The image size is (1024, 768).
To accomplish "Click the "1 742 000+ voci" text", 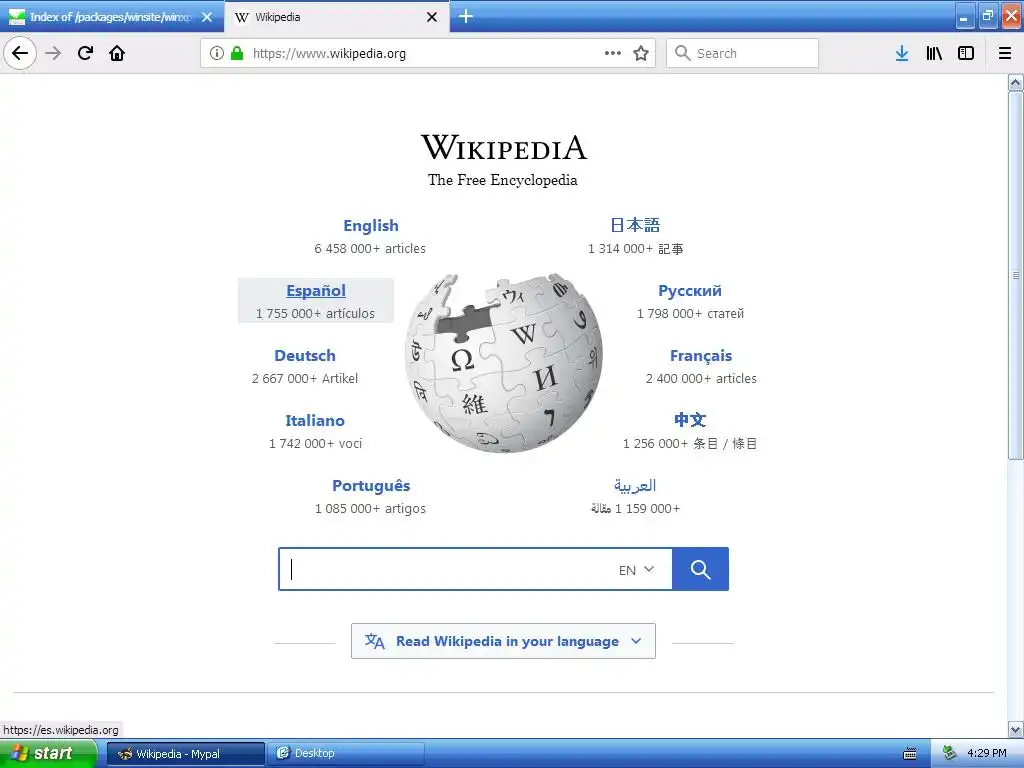I will click(x=315, y=444).
